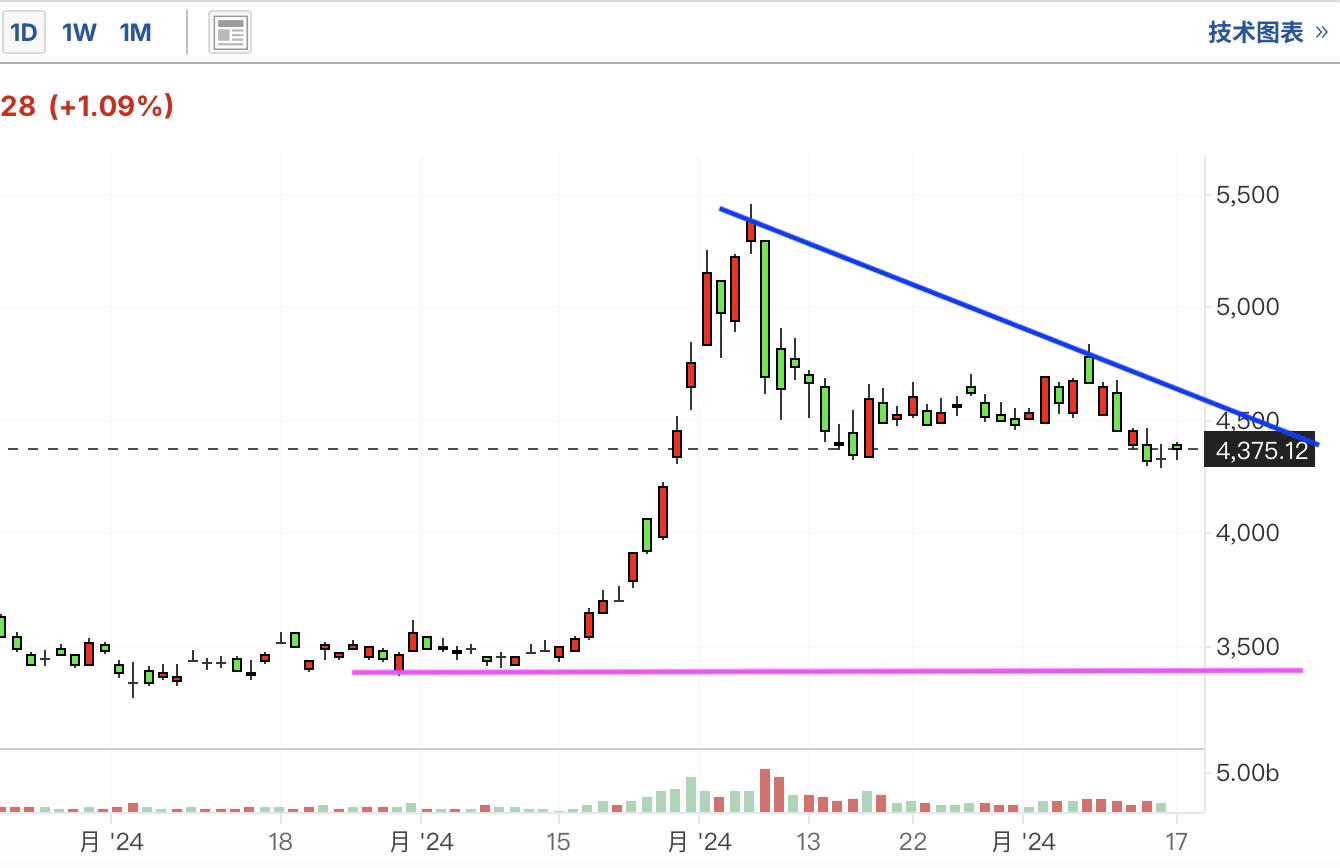The height and width of the screenshot is (868, 1340).
Task: Click the date label 13 on time axis
Action: [x=808, y=842]
